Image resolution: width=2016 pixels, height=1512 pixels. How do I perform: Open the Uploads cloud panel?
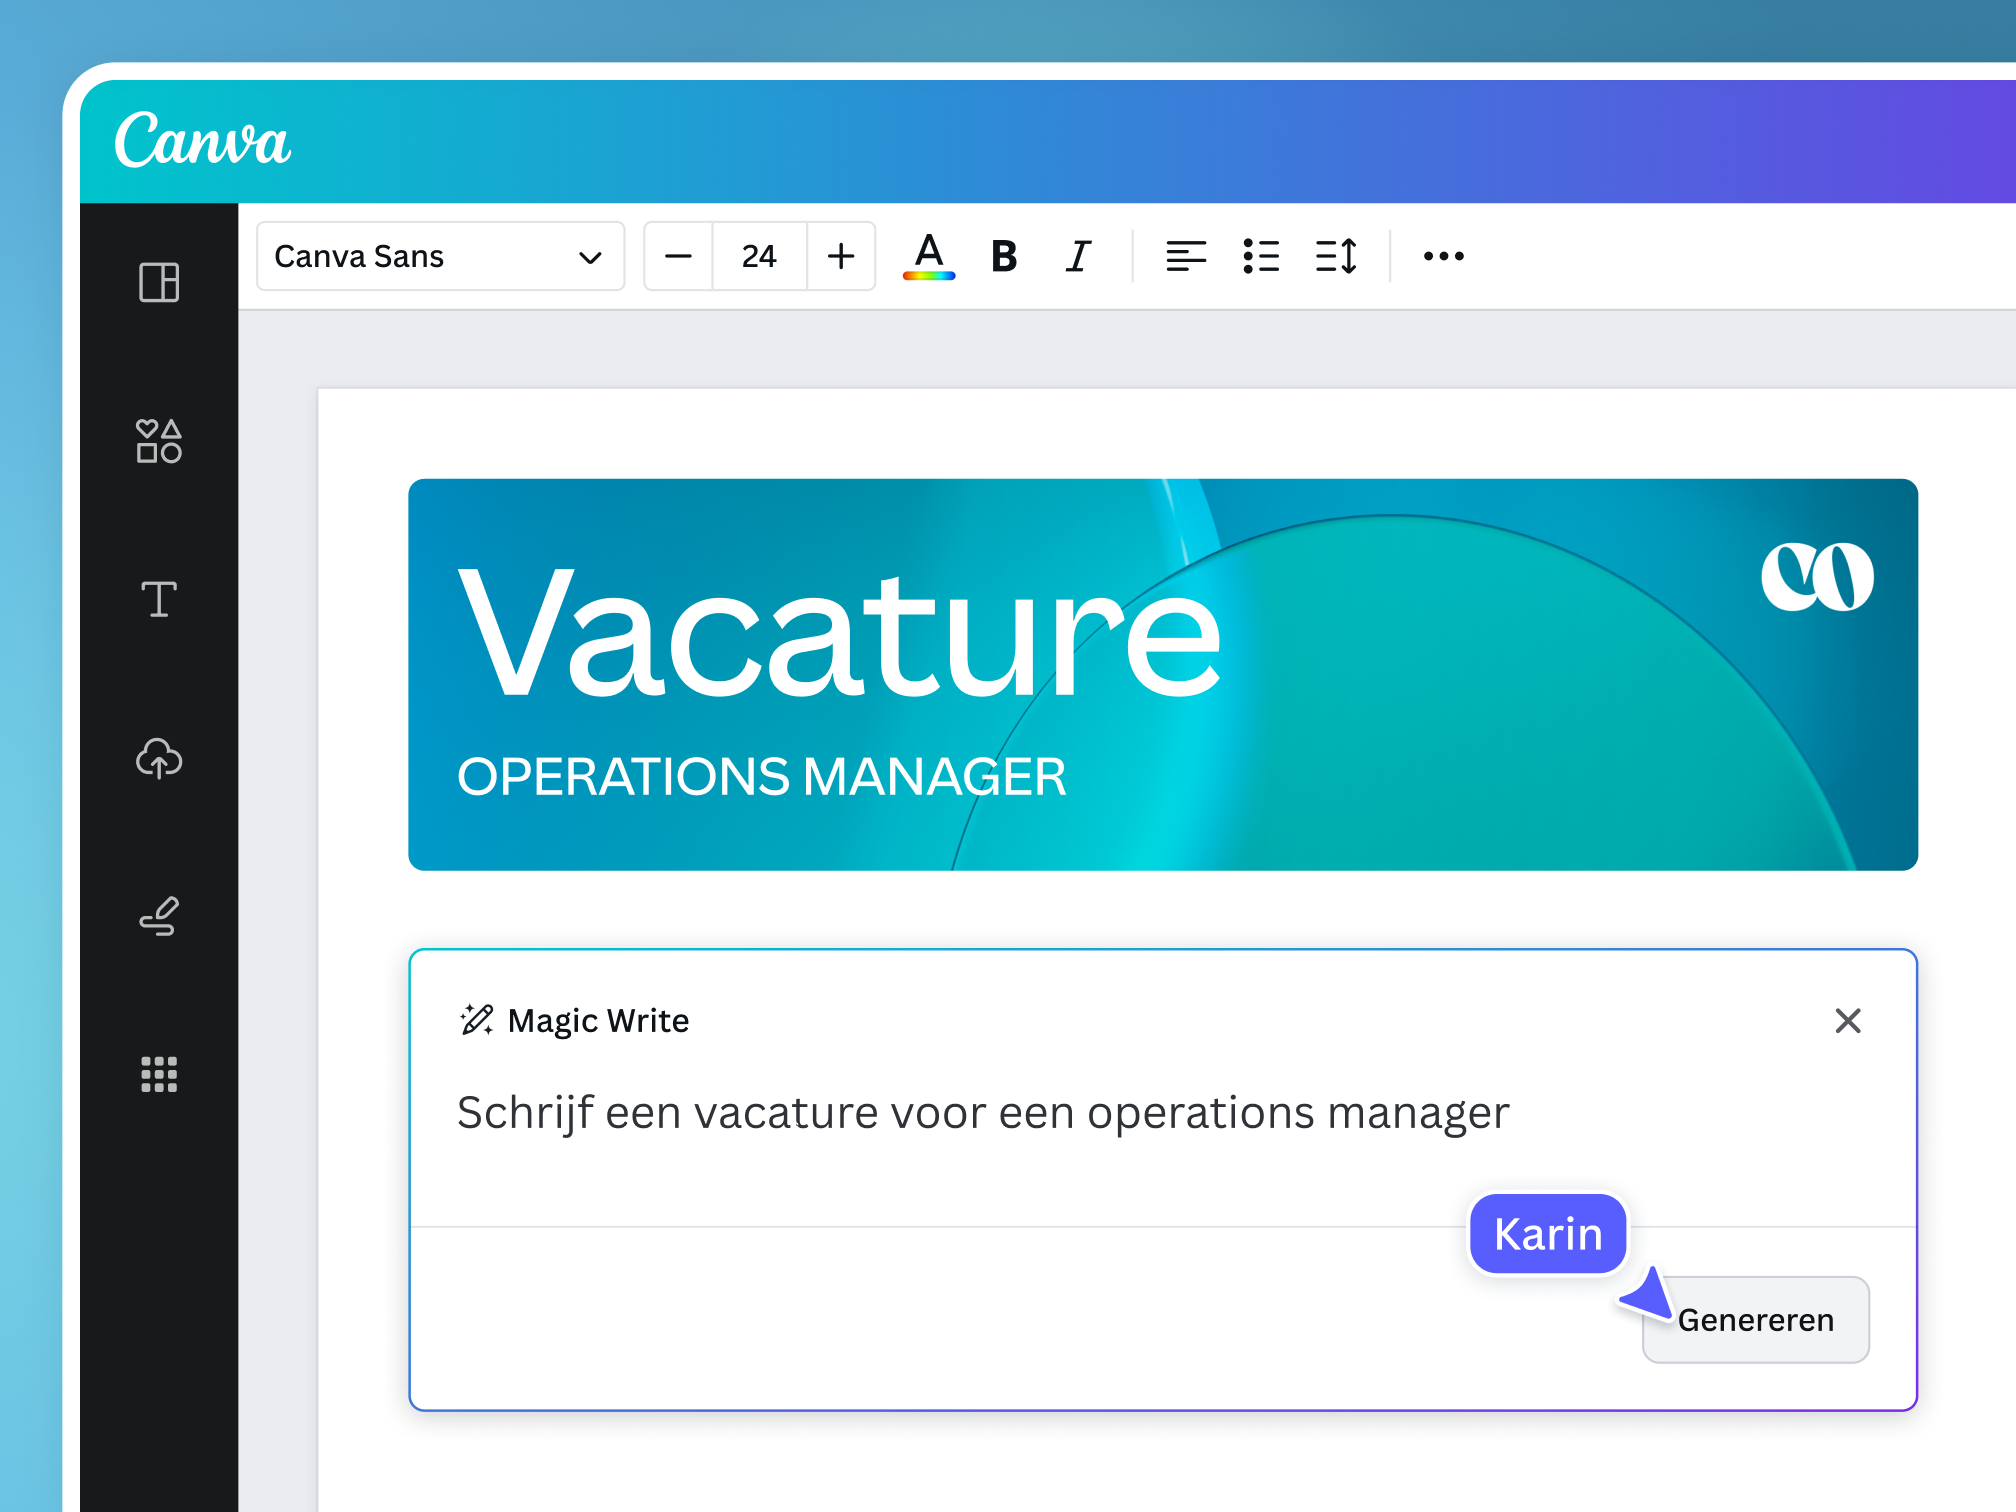pos(159,758)
